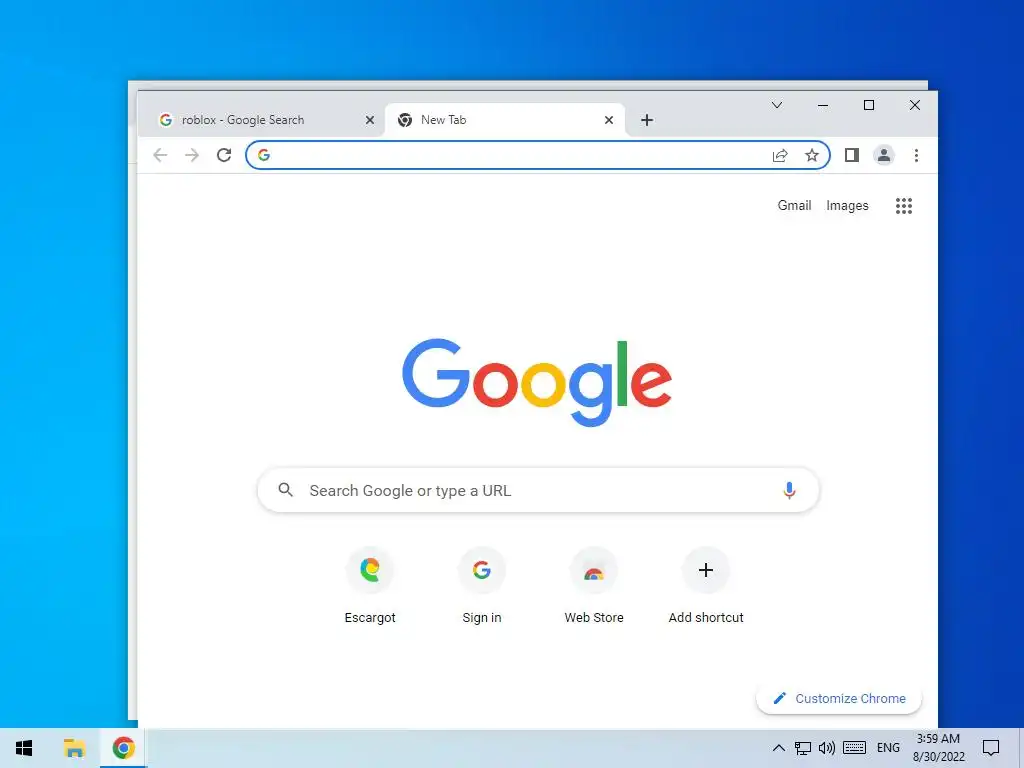Open a new tab with plus button
Viewport: 1024px width, 768px height.
(x=647, y=120)
